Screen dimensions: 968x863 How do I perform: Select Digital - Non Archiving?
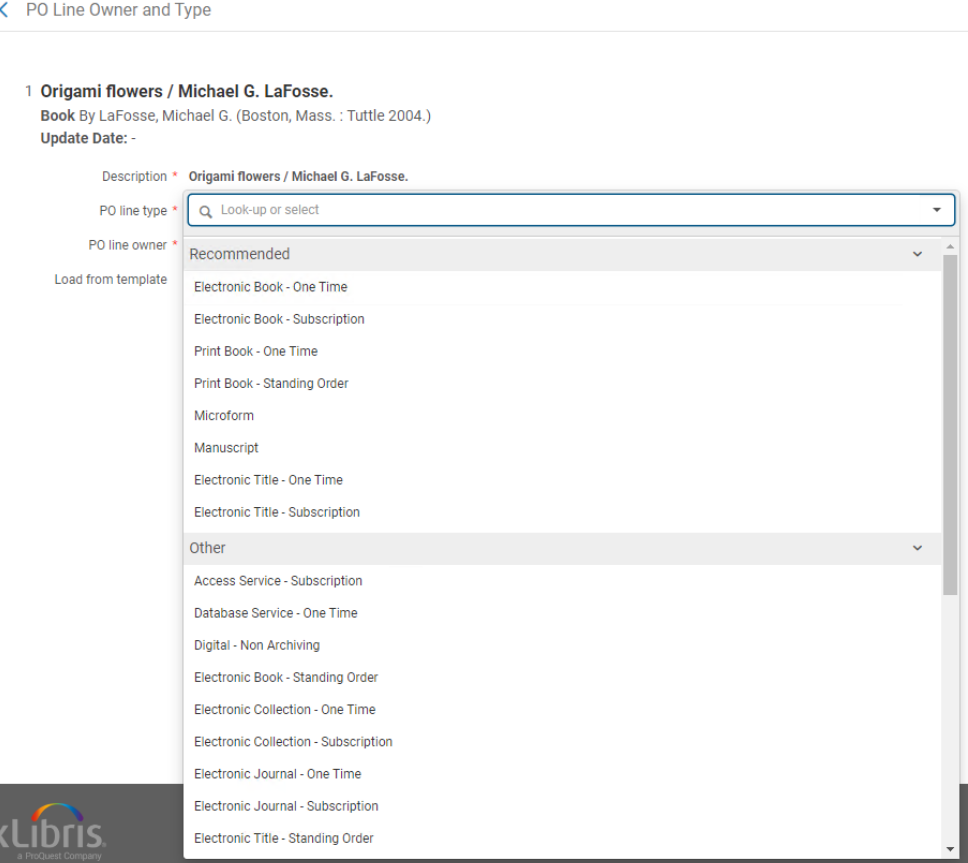pos(562,645)
